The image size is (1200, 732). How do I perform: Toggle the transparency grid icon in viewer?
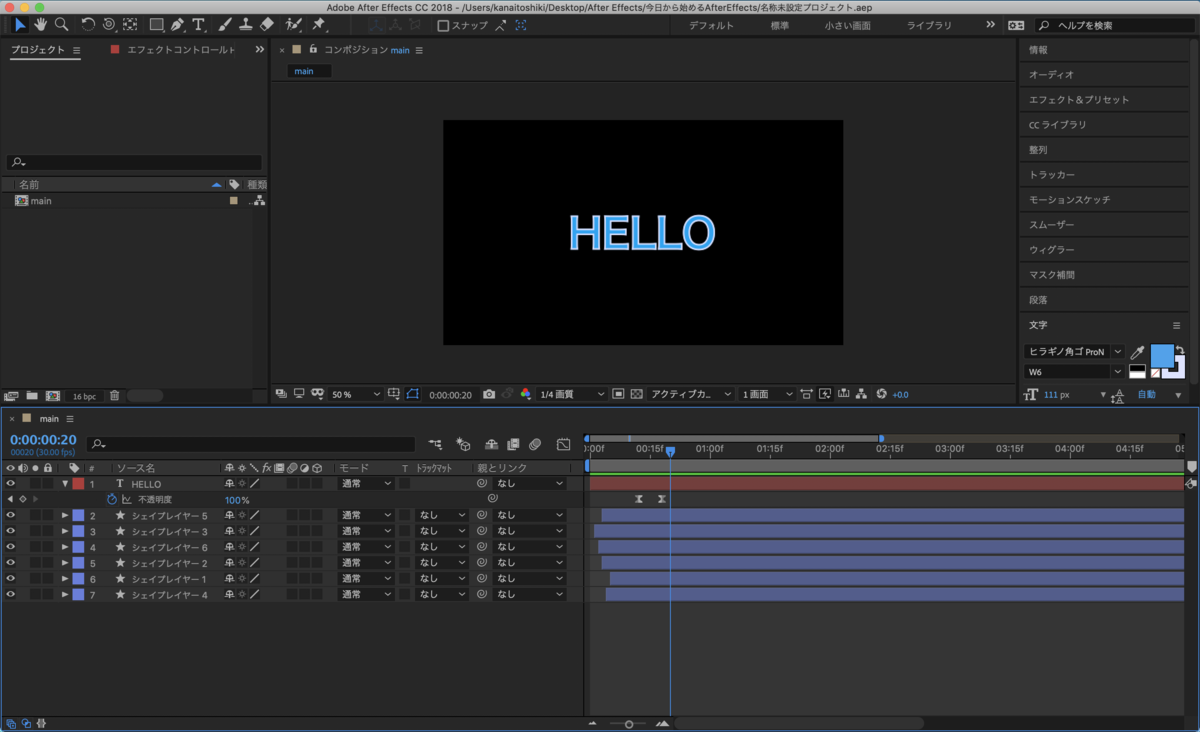click(x=636, y=394)
